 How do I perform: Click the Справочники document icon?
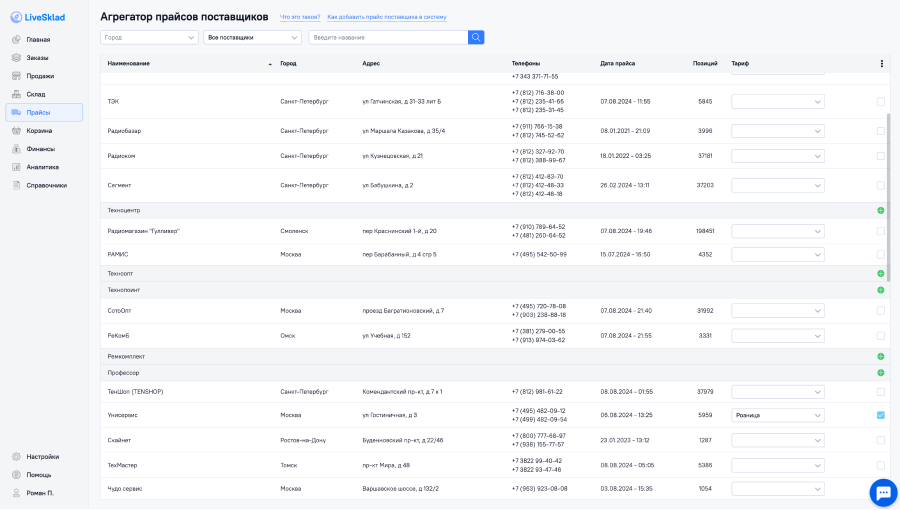coord(16,185)
